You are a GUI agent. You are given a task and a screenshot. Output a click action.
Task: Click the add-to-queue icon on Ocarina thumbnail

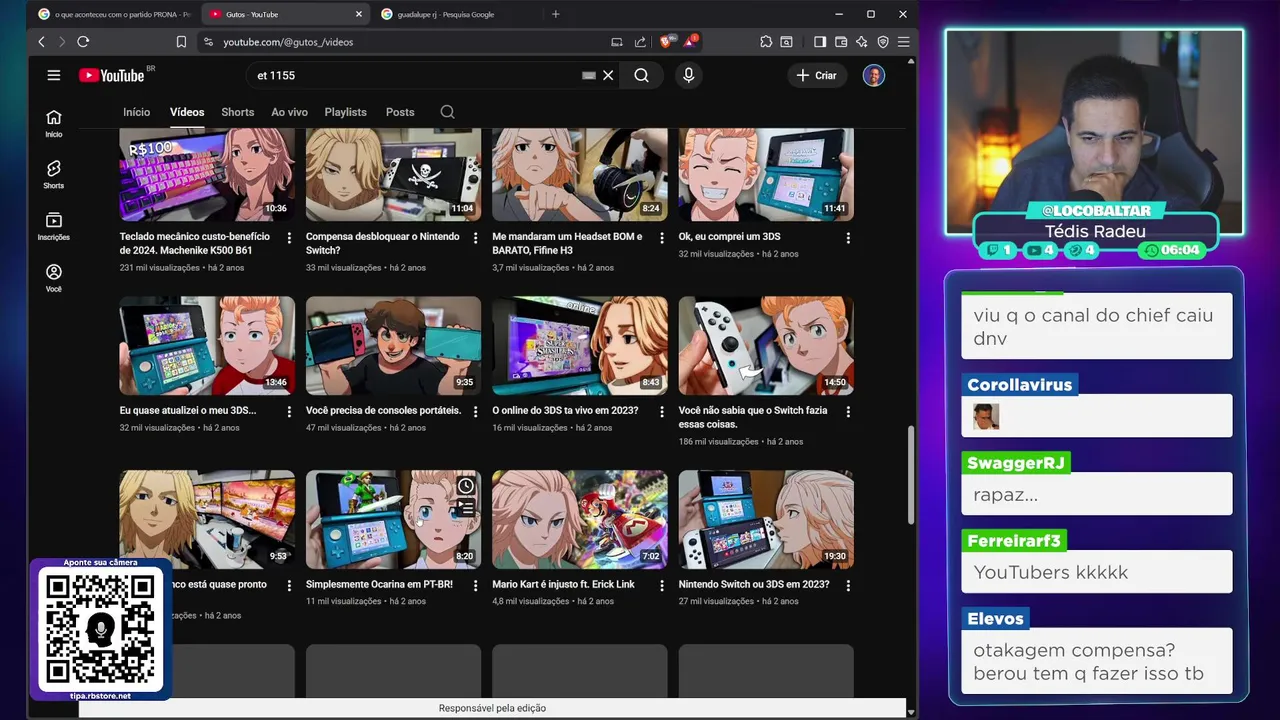click(466, 508)
